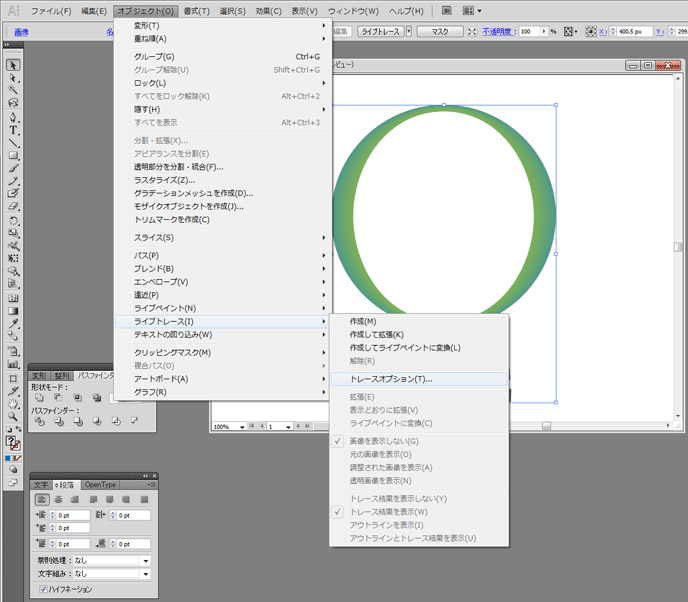Select the Zoom magnifier tool
Viewport: 688px width, 602px height.
tap(13, 415)
